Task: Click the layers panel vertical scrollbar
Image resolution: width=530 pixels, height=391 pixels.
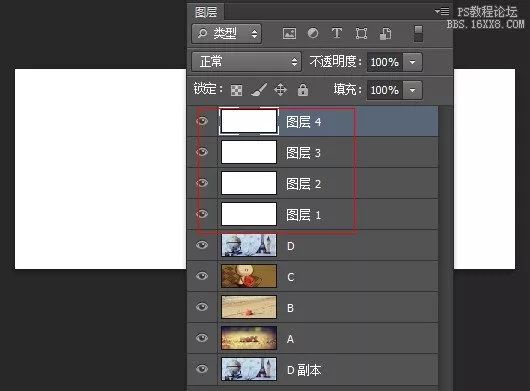Action: pos(445,247)
